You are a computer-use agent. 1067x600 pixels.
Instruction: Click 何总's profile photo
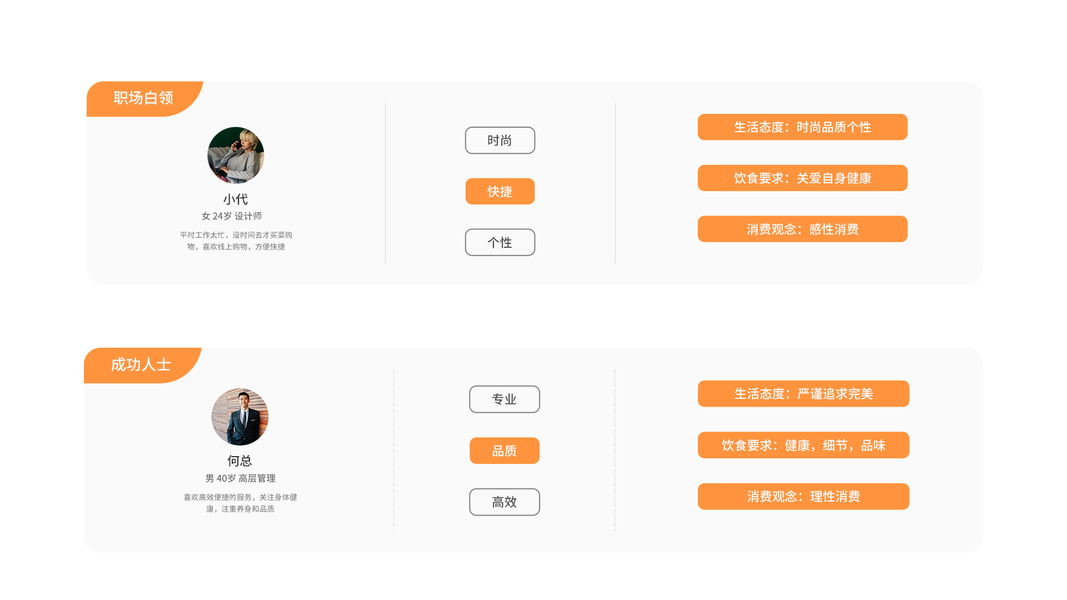[240, 417]
